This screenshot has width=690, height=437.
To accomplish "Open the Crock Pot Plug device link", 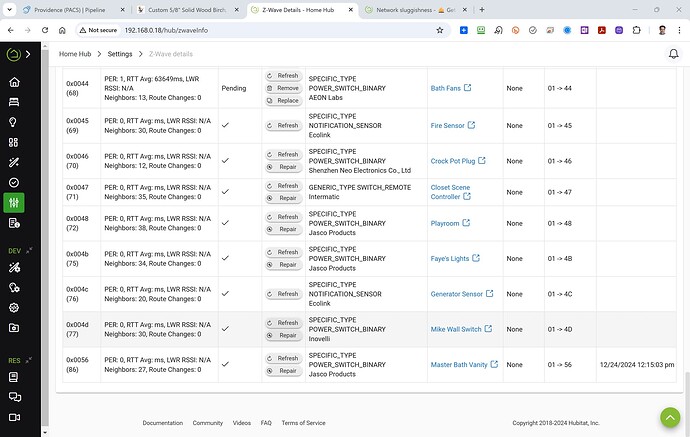I will pos(458,161).
